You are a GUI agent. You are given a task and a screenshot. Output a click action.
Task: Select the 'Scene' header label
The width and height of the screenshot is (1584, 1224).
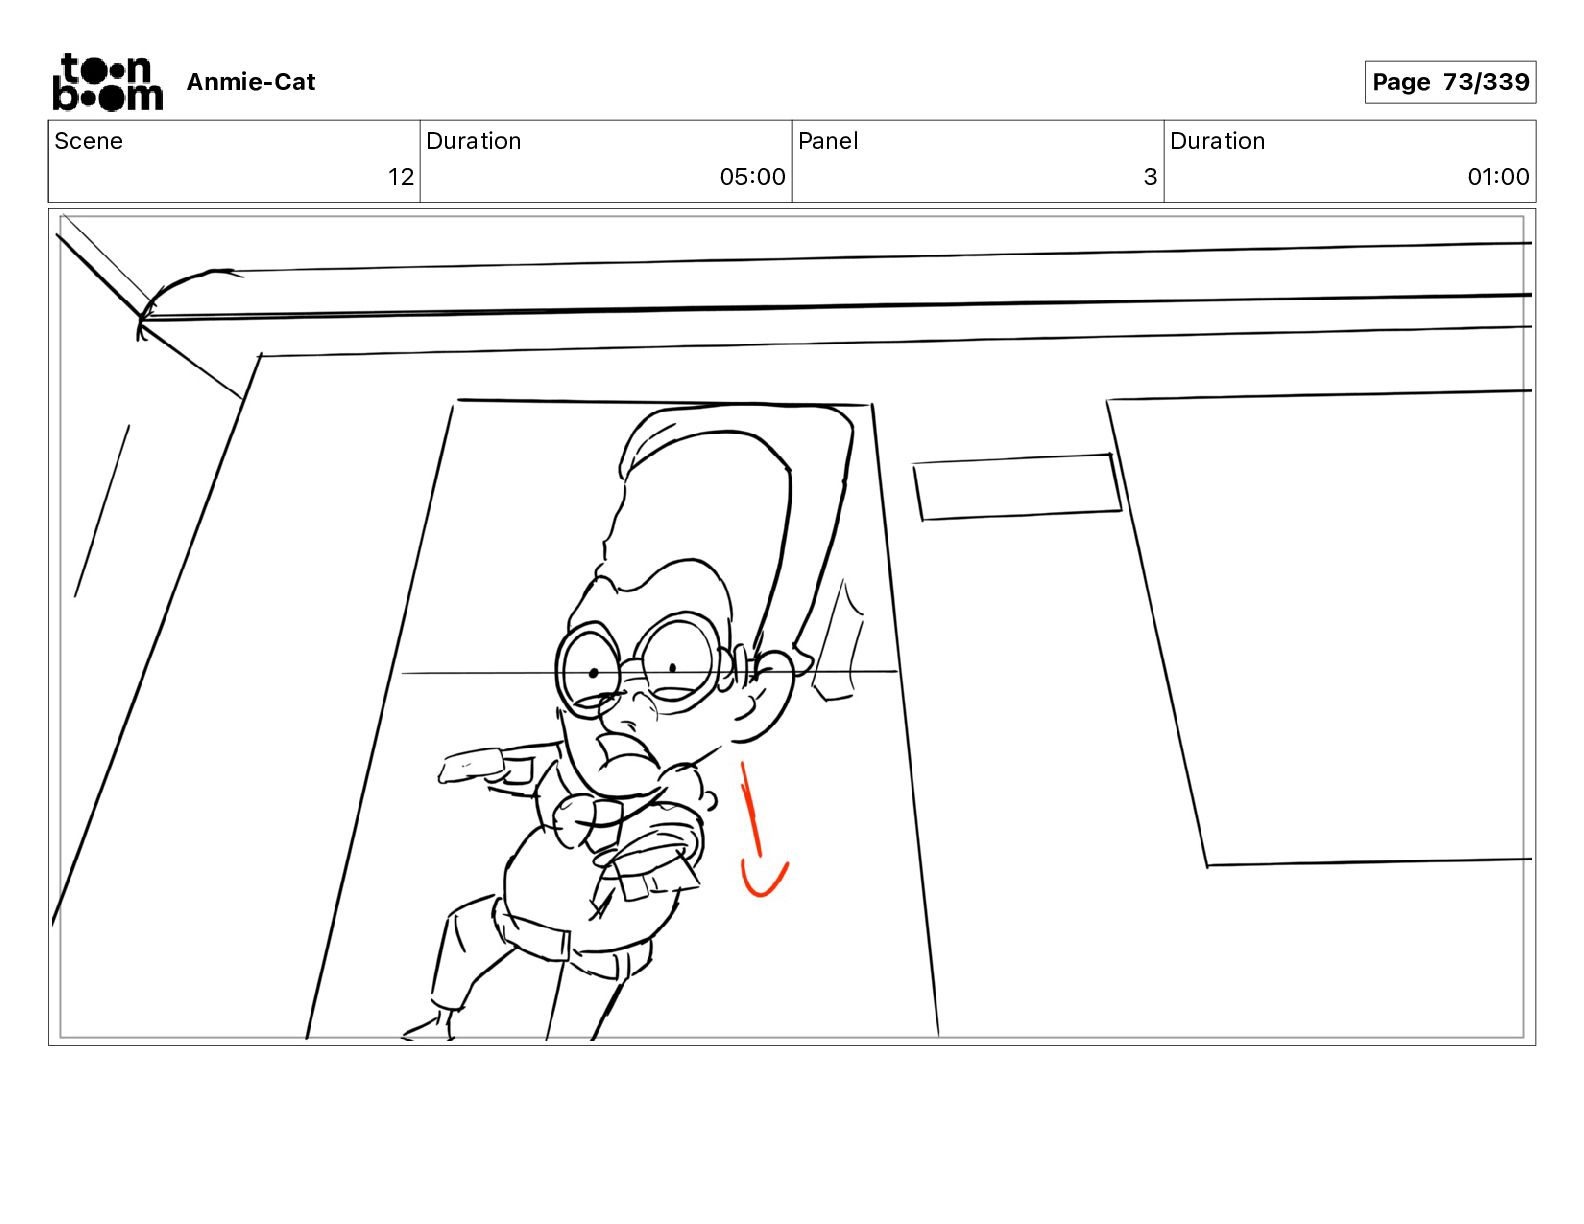point(88,141)
